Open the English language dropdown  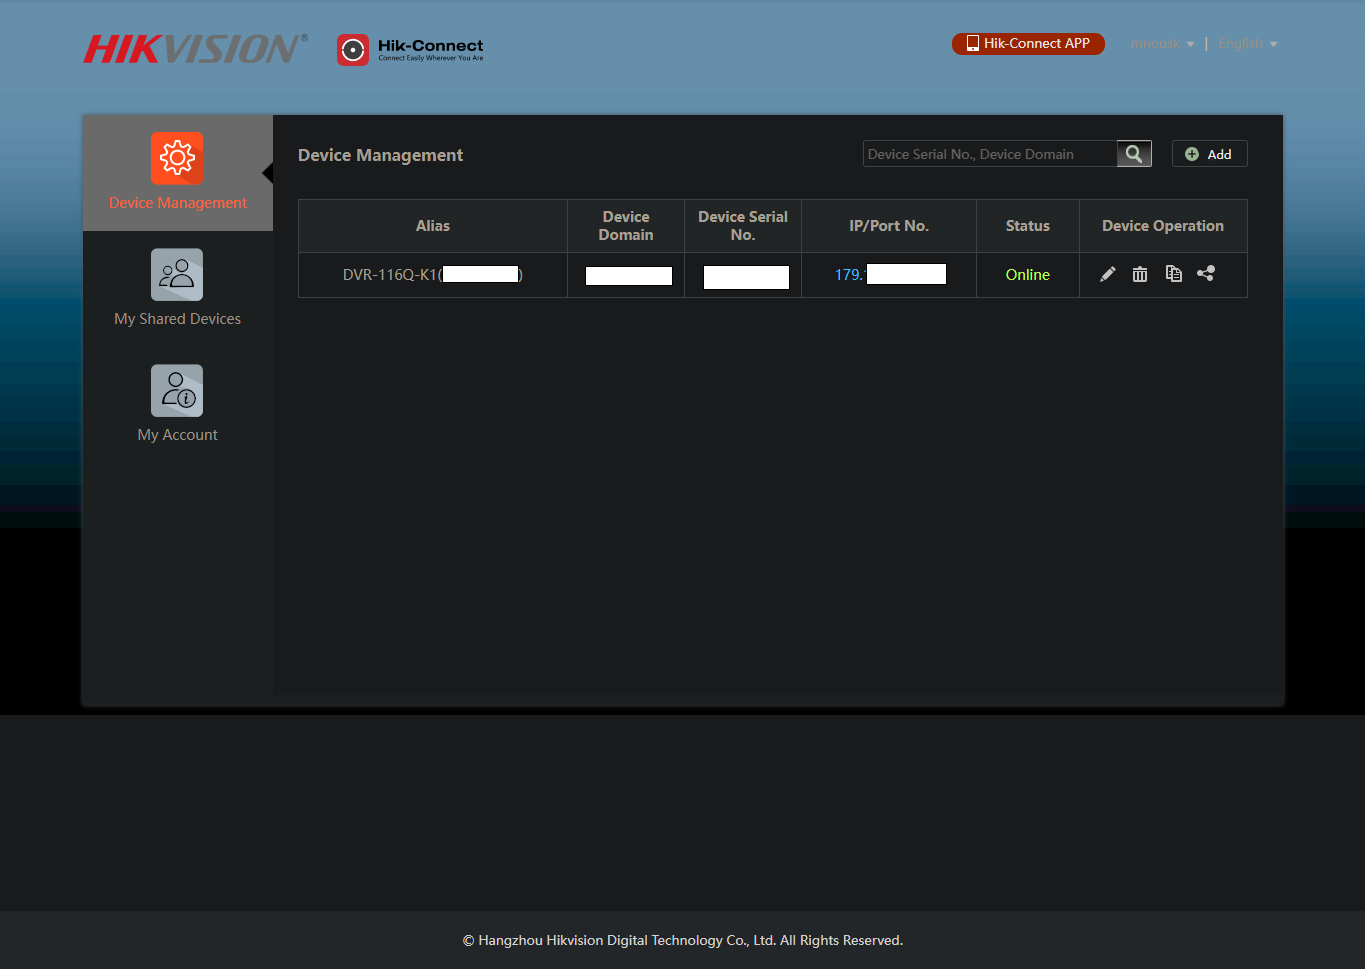click(1247, 43)
